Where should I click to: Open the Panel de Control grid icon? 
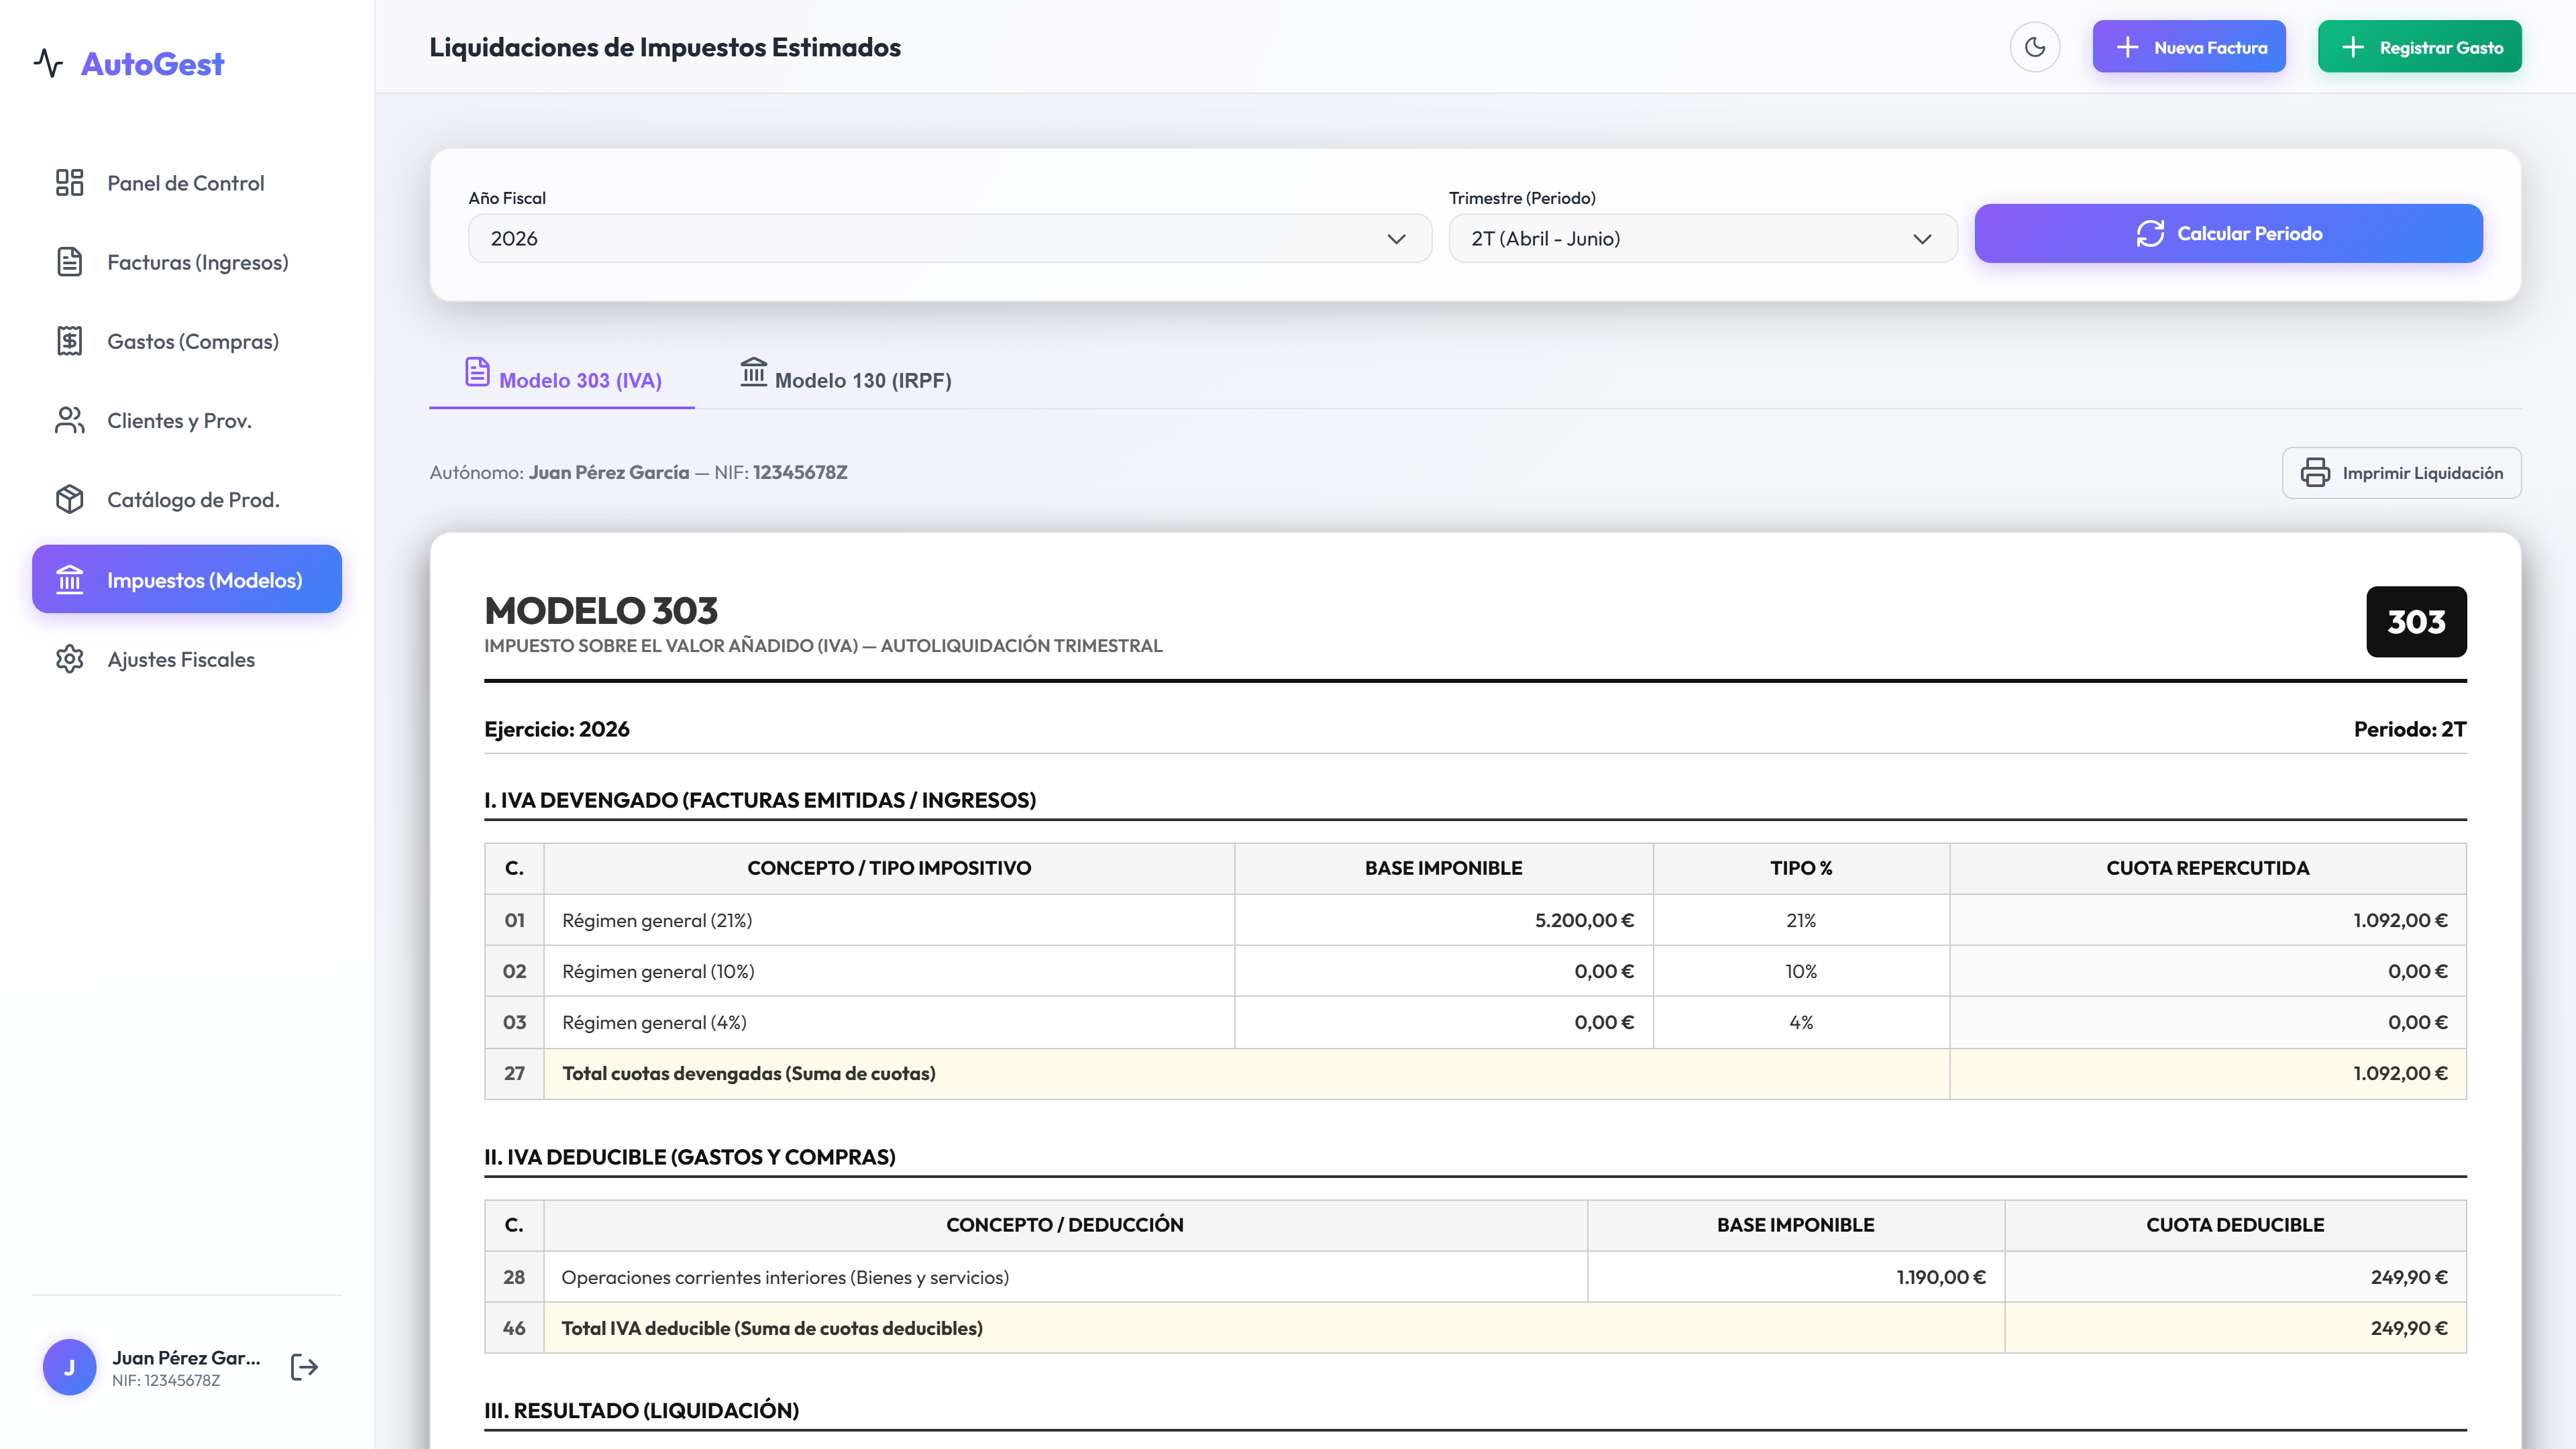coord(69,183)
